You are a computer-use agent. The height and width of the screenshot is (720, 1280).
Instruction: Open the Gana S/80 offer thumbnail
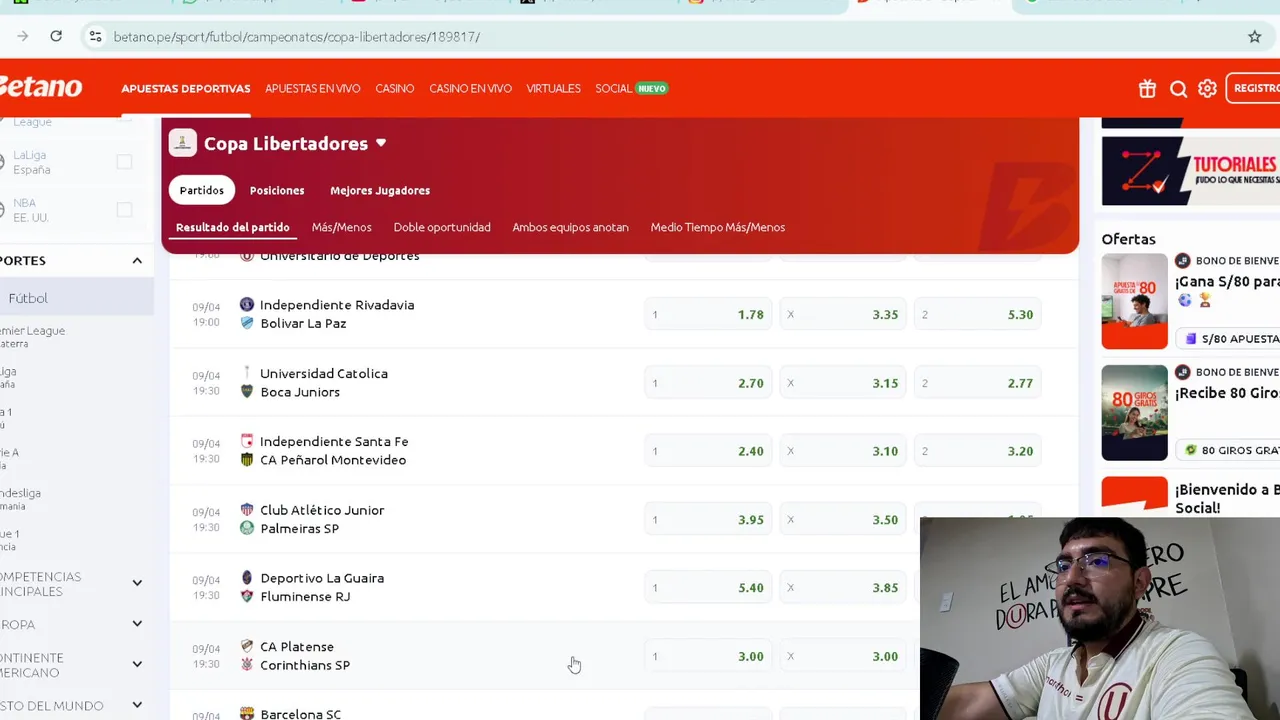click(x=1134, y=301)
